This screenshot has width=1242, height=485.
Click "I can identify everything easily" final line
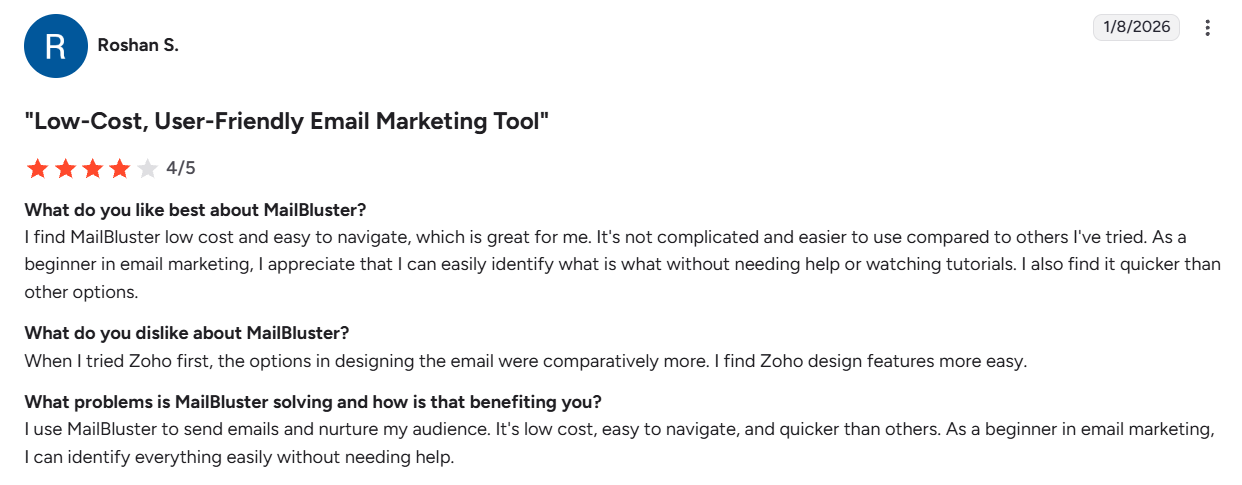tap(239, 458)
